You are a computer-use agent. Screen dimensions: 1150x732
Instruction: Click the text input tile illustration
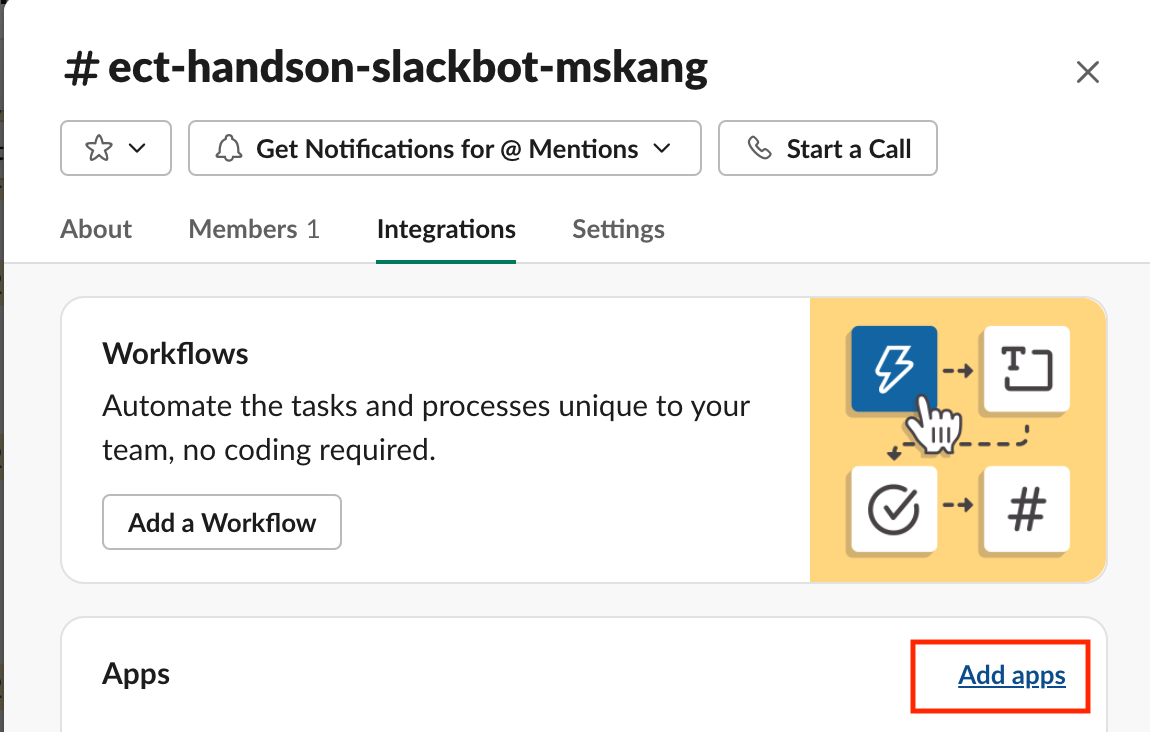1026,369
